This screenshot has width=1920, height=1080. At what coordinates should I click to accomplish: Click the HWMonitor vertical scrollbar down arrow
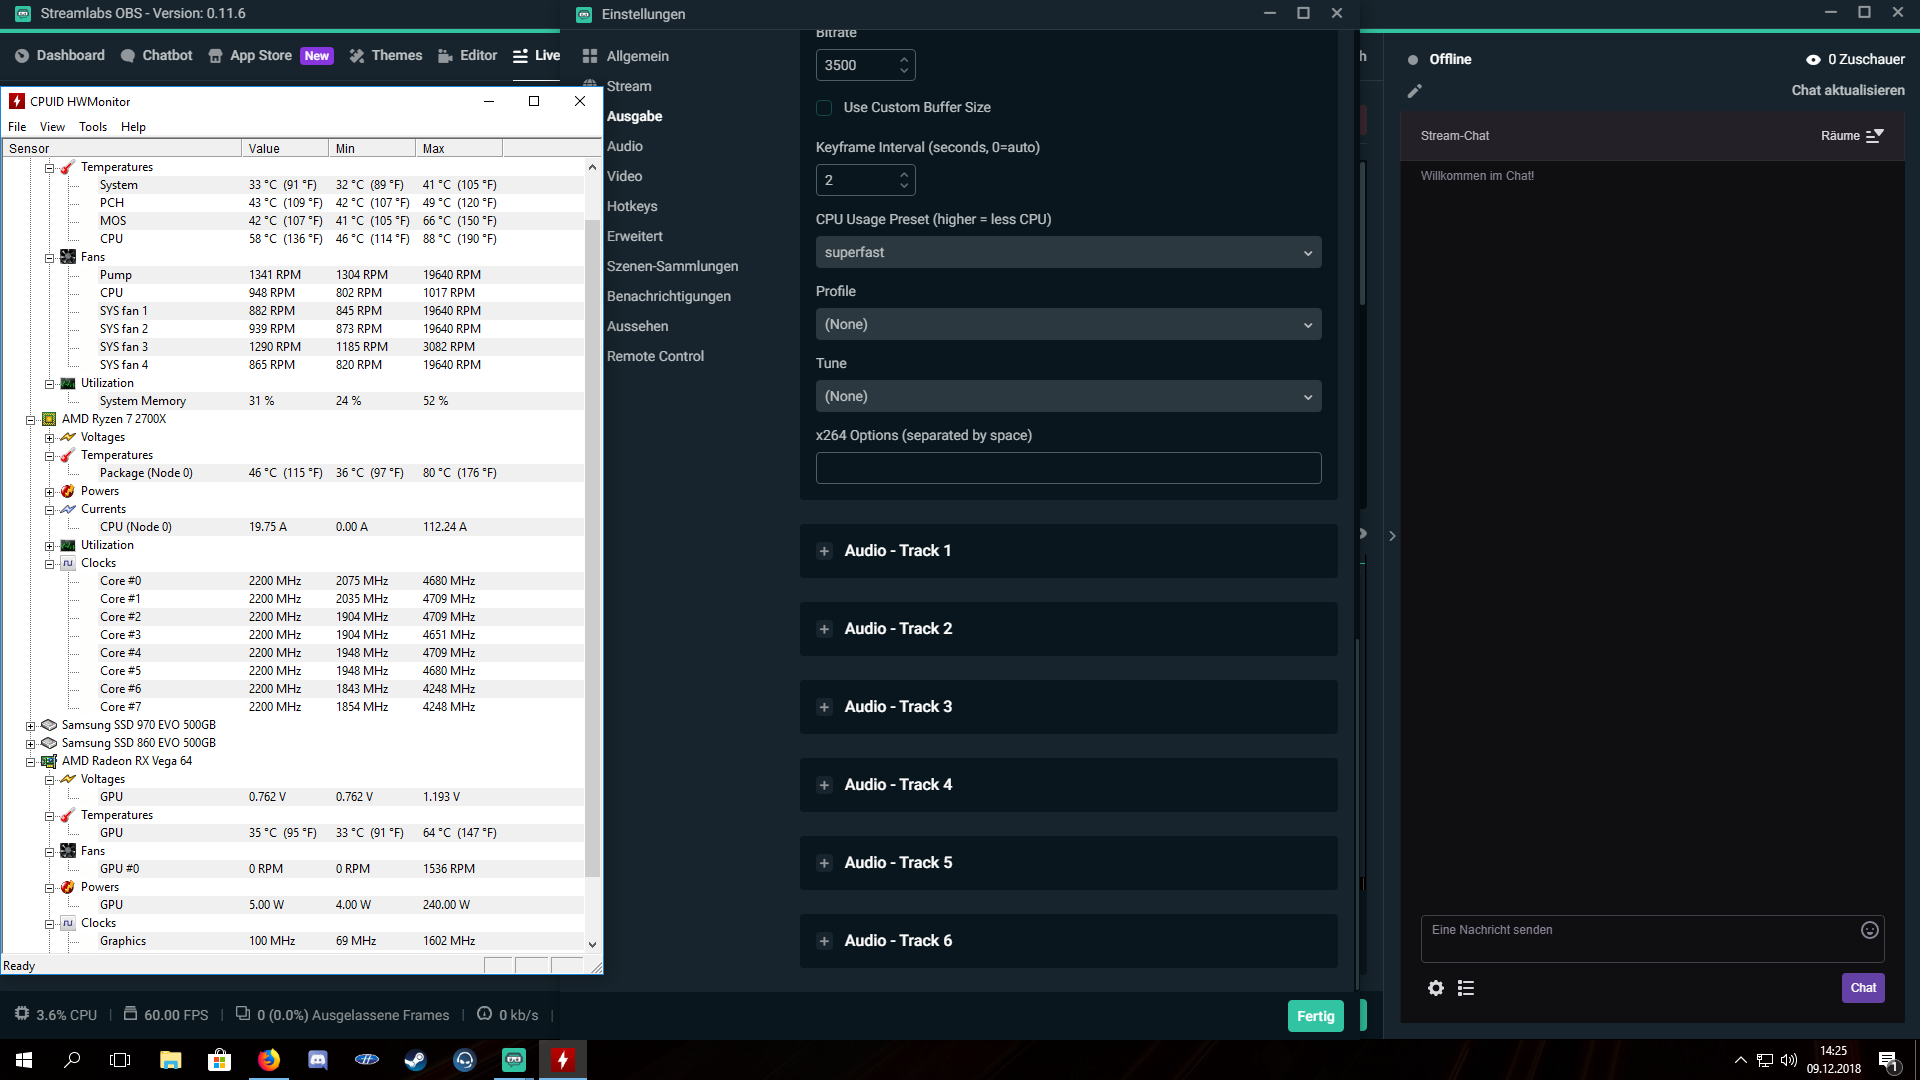[x=592, y=944]
